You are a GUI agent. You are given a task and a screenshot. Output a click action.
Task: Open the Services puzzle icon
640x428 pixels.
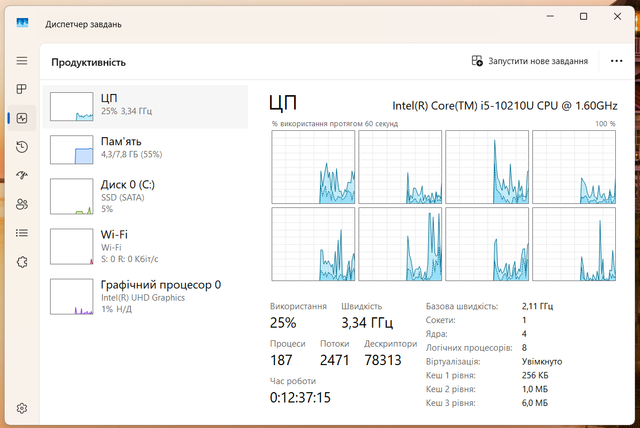(22, 262)
